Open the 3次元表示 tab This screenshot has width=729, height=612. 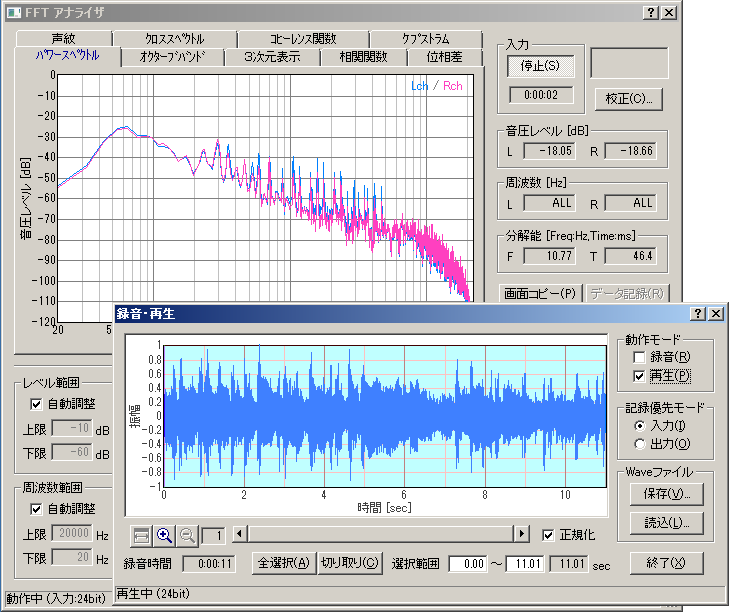(x=272, y=57)
